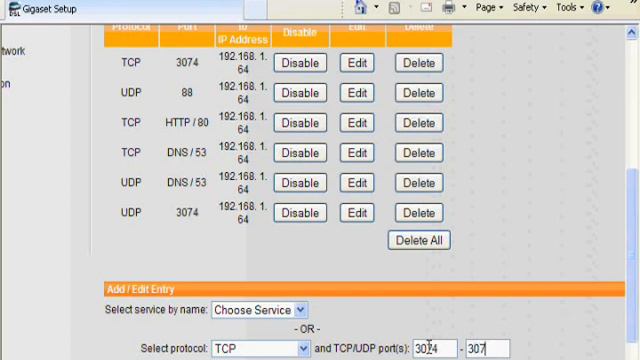This screenshot has height=360, width=640.
Task: Click the starting port field with 3074
Action: pyautogui.click(x=435, y=349)
